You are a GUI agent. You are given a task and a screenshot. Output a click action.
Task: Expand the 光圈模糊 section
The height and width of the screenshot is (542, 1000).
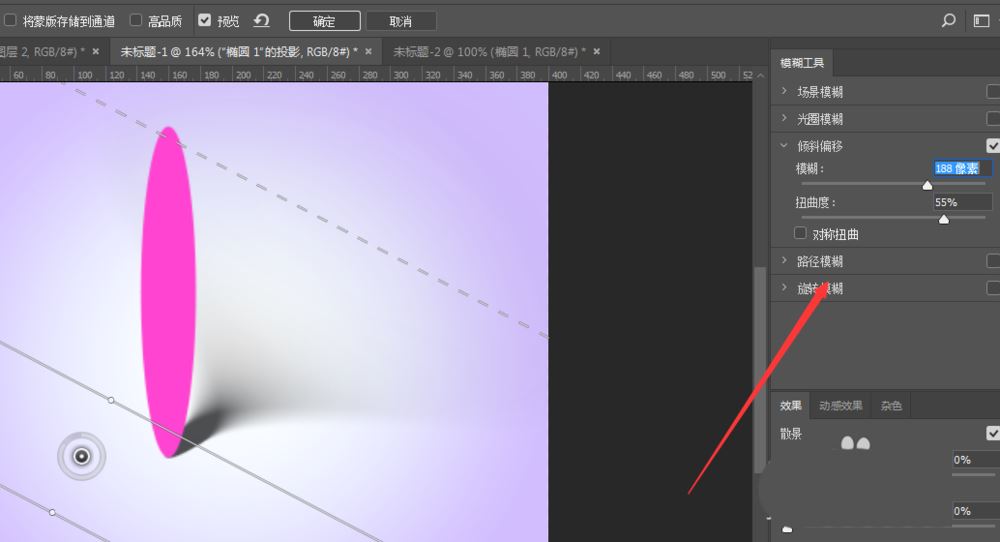[x=784, y=119]
